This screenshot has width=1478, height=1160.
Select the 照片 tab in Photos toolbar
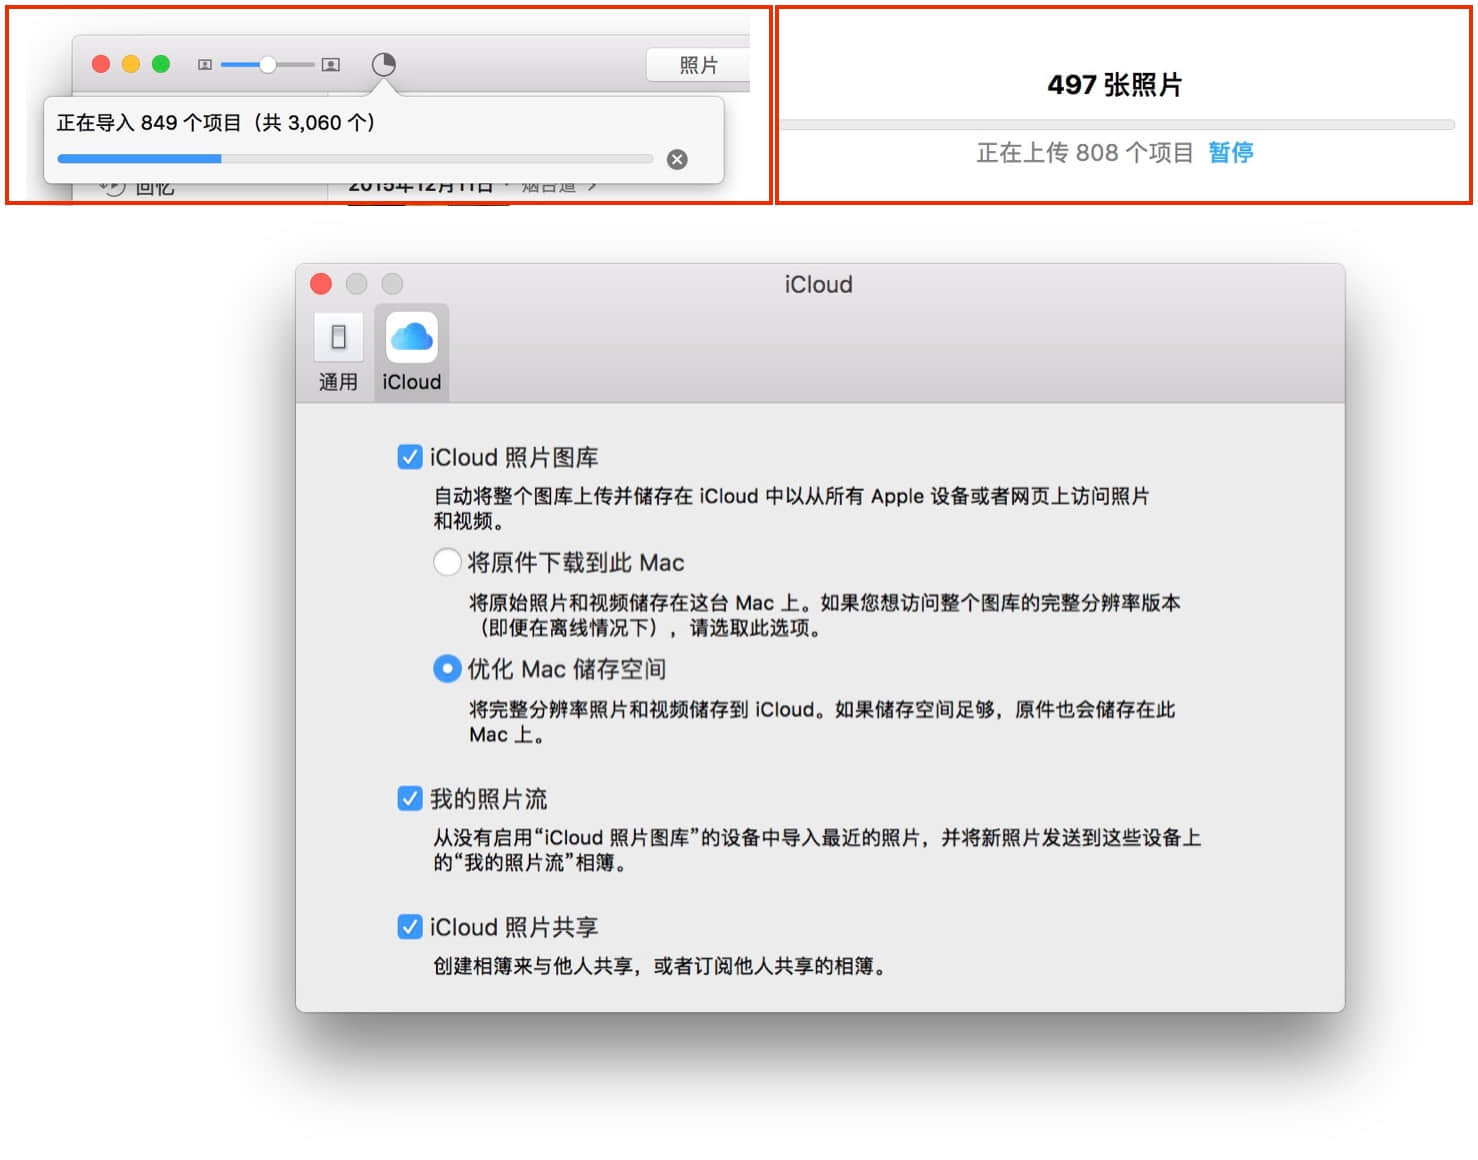698,65
